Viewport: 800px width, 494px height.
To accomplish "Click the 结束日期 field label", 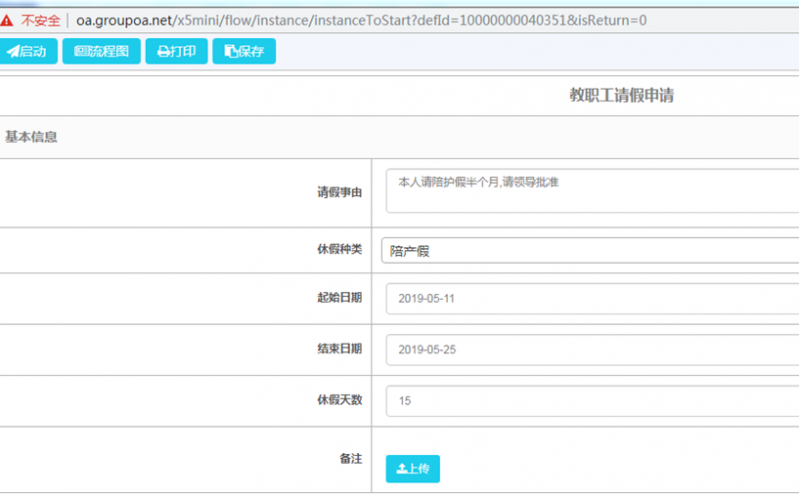I will [x=339, y=348].
